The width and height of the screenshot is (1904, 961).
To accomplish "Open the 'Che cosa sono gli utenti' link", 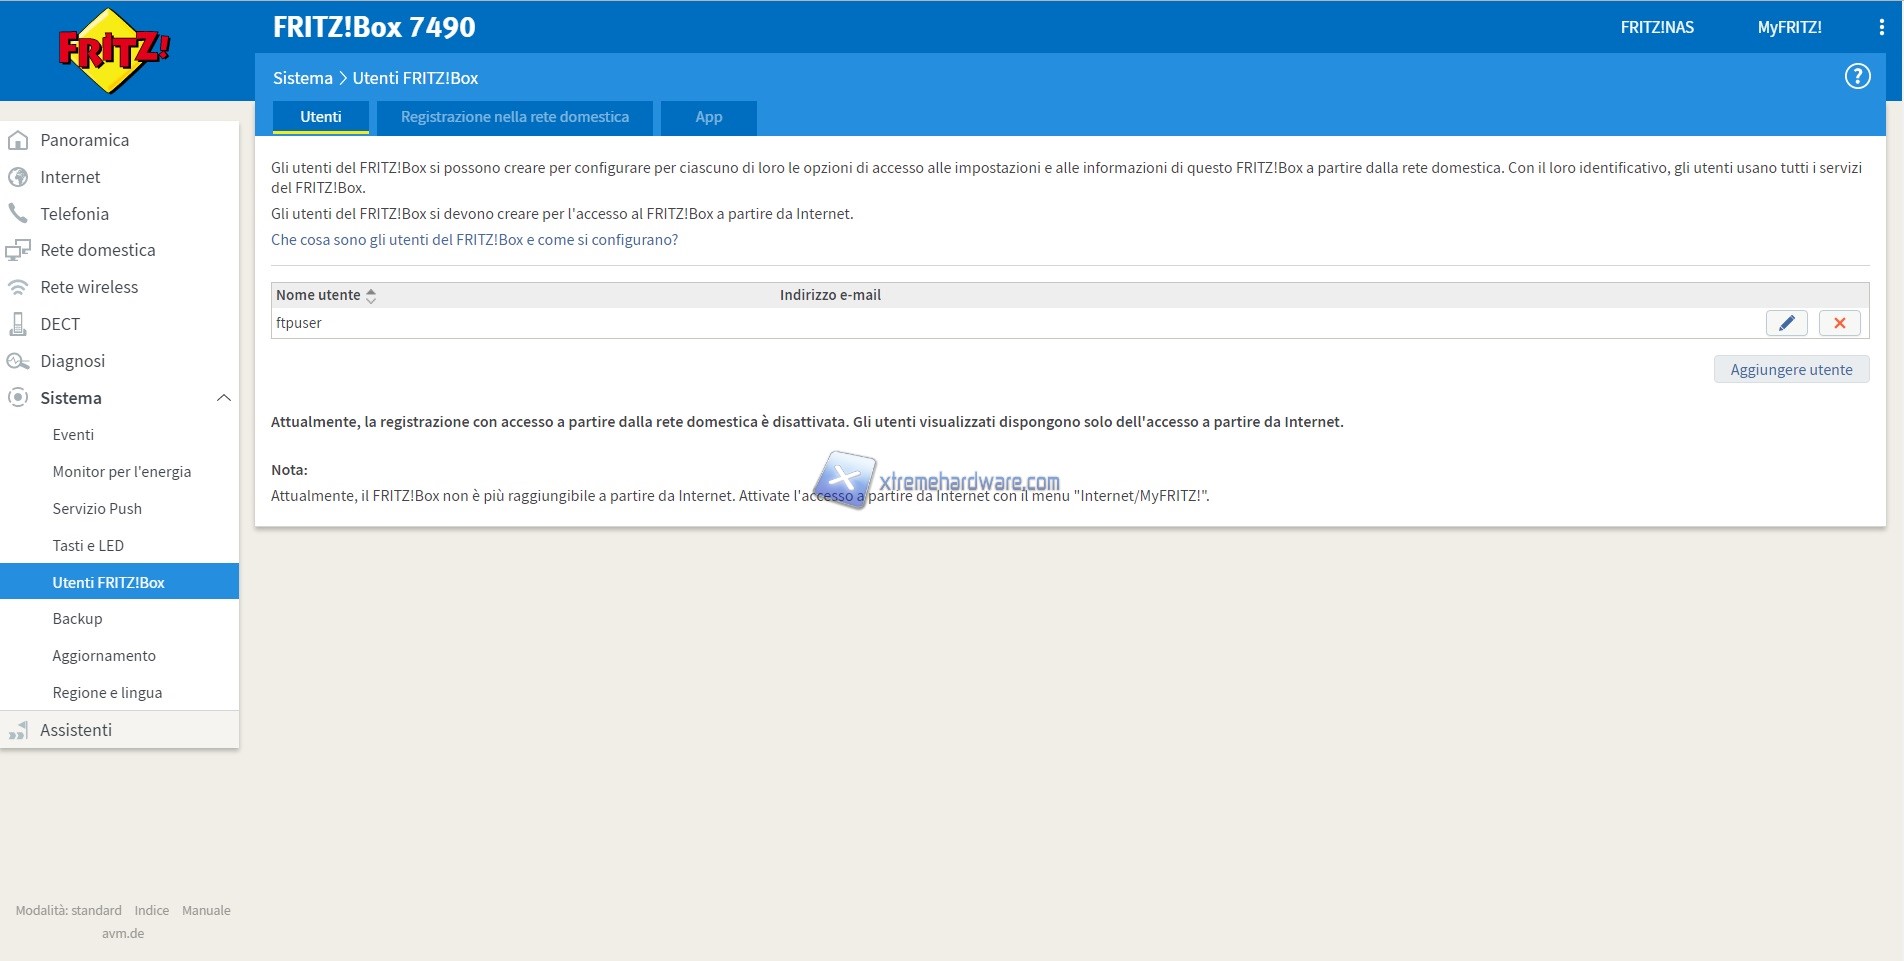I will pos(474,240).
